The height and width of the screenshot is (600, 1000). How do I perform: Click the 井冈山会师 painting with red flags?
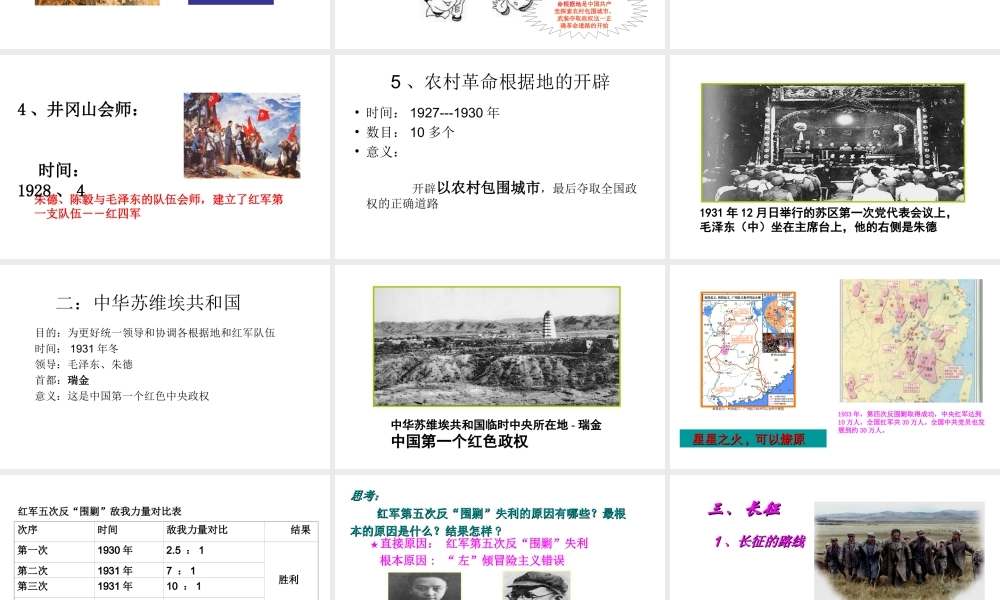(x=242, y=135)
